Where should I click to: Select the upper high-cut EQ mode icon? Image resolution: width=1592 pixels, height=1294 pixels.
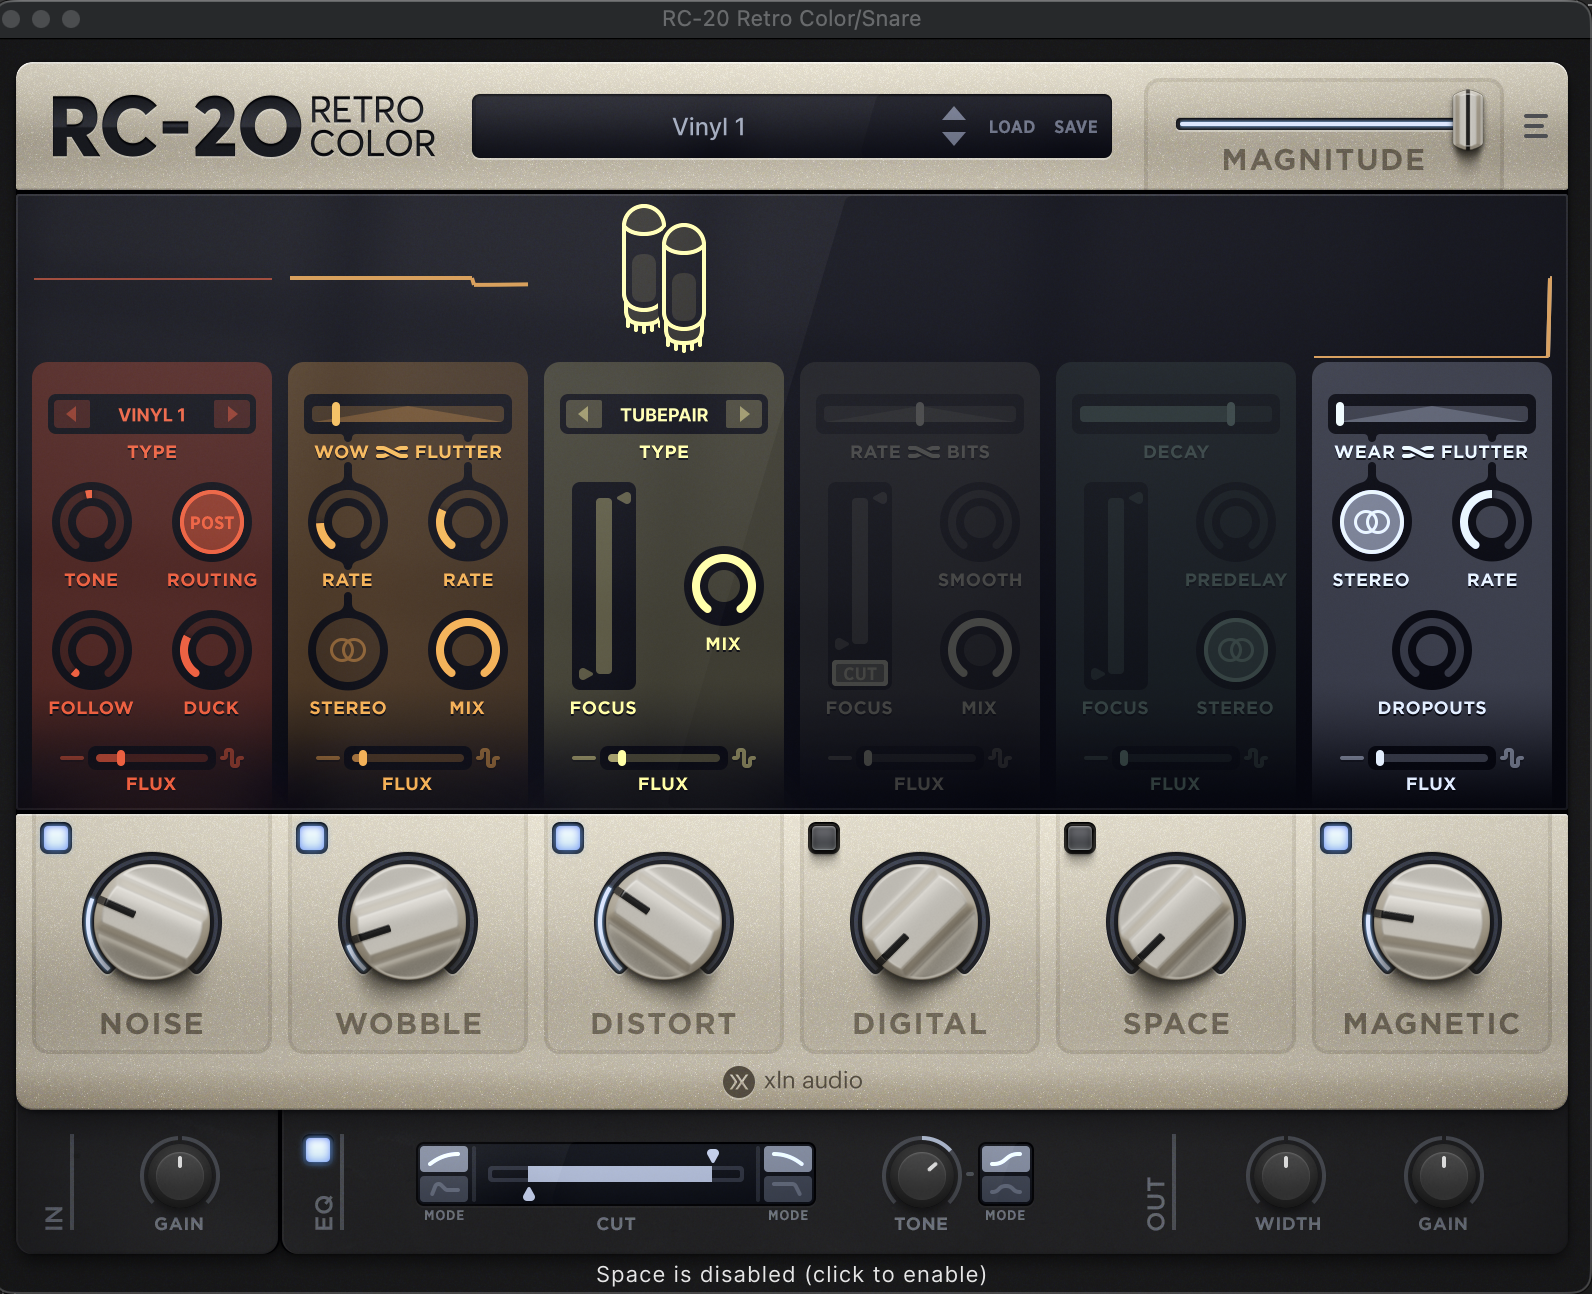(788, 1160)
